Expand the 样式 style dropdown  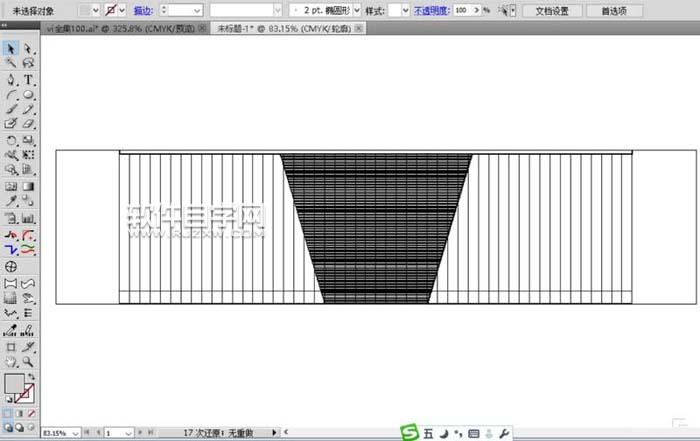[x=405, y=10]
